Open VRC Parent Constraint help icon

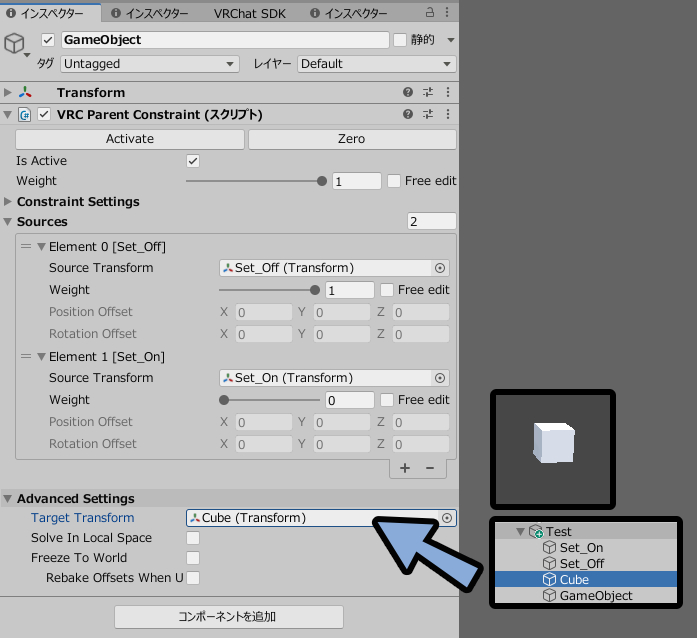click(408, 114)
